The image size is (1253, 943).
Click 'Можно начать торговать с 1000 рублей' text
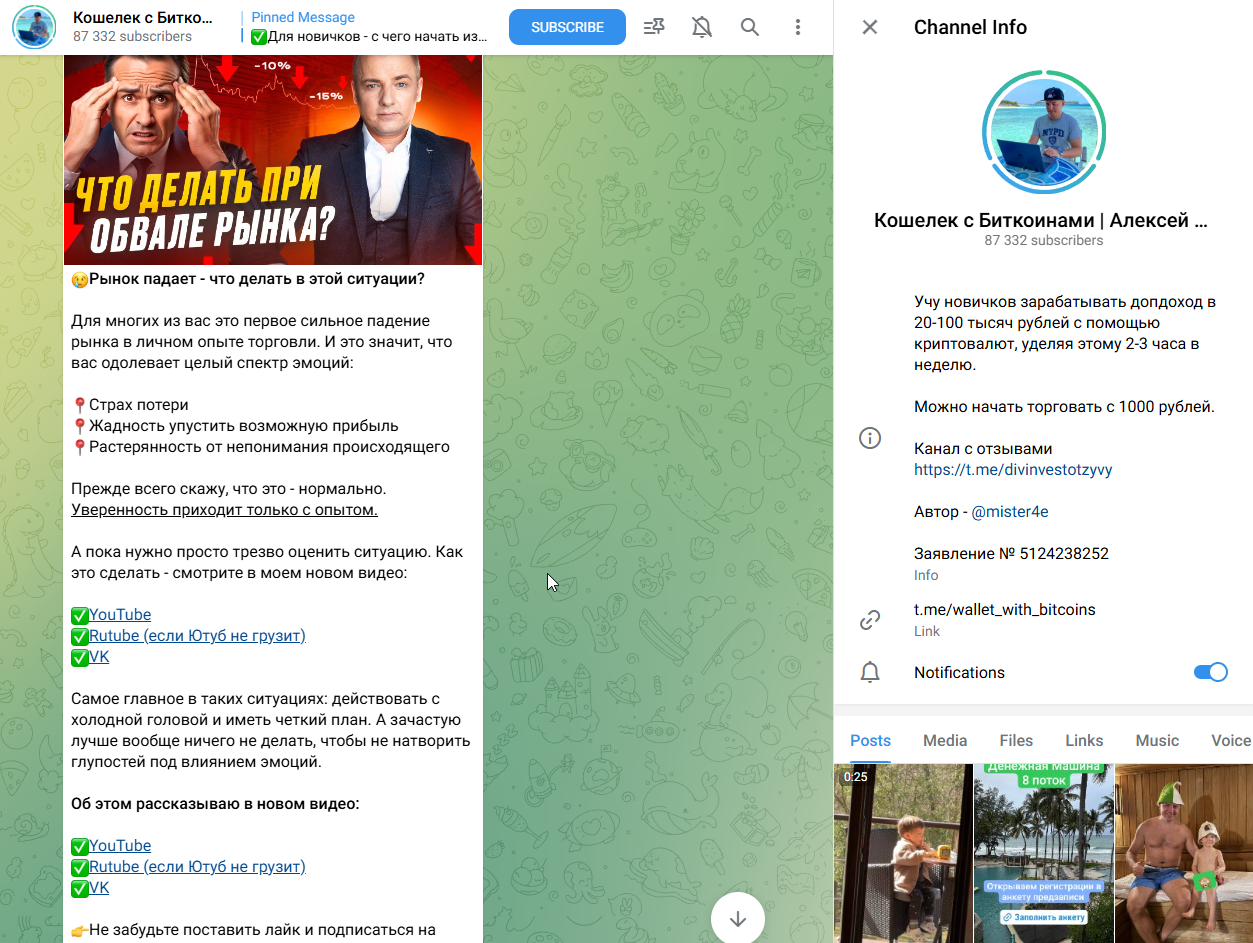1064,407
